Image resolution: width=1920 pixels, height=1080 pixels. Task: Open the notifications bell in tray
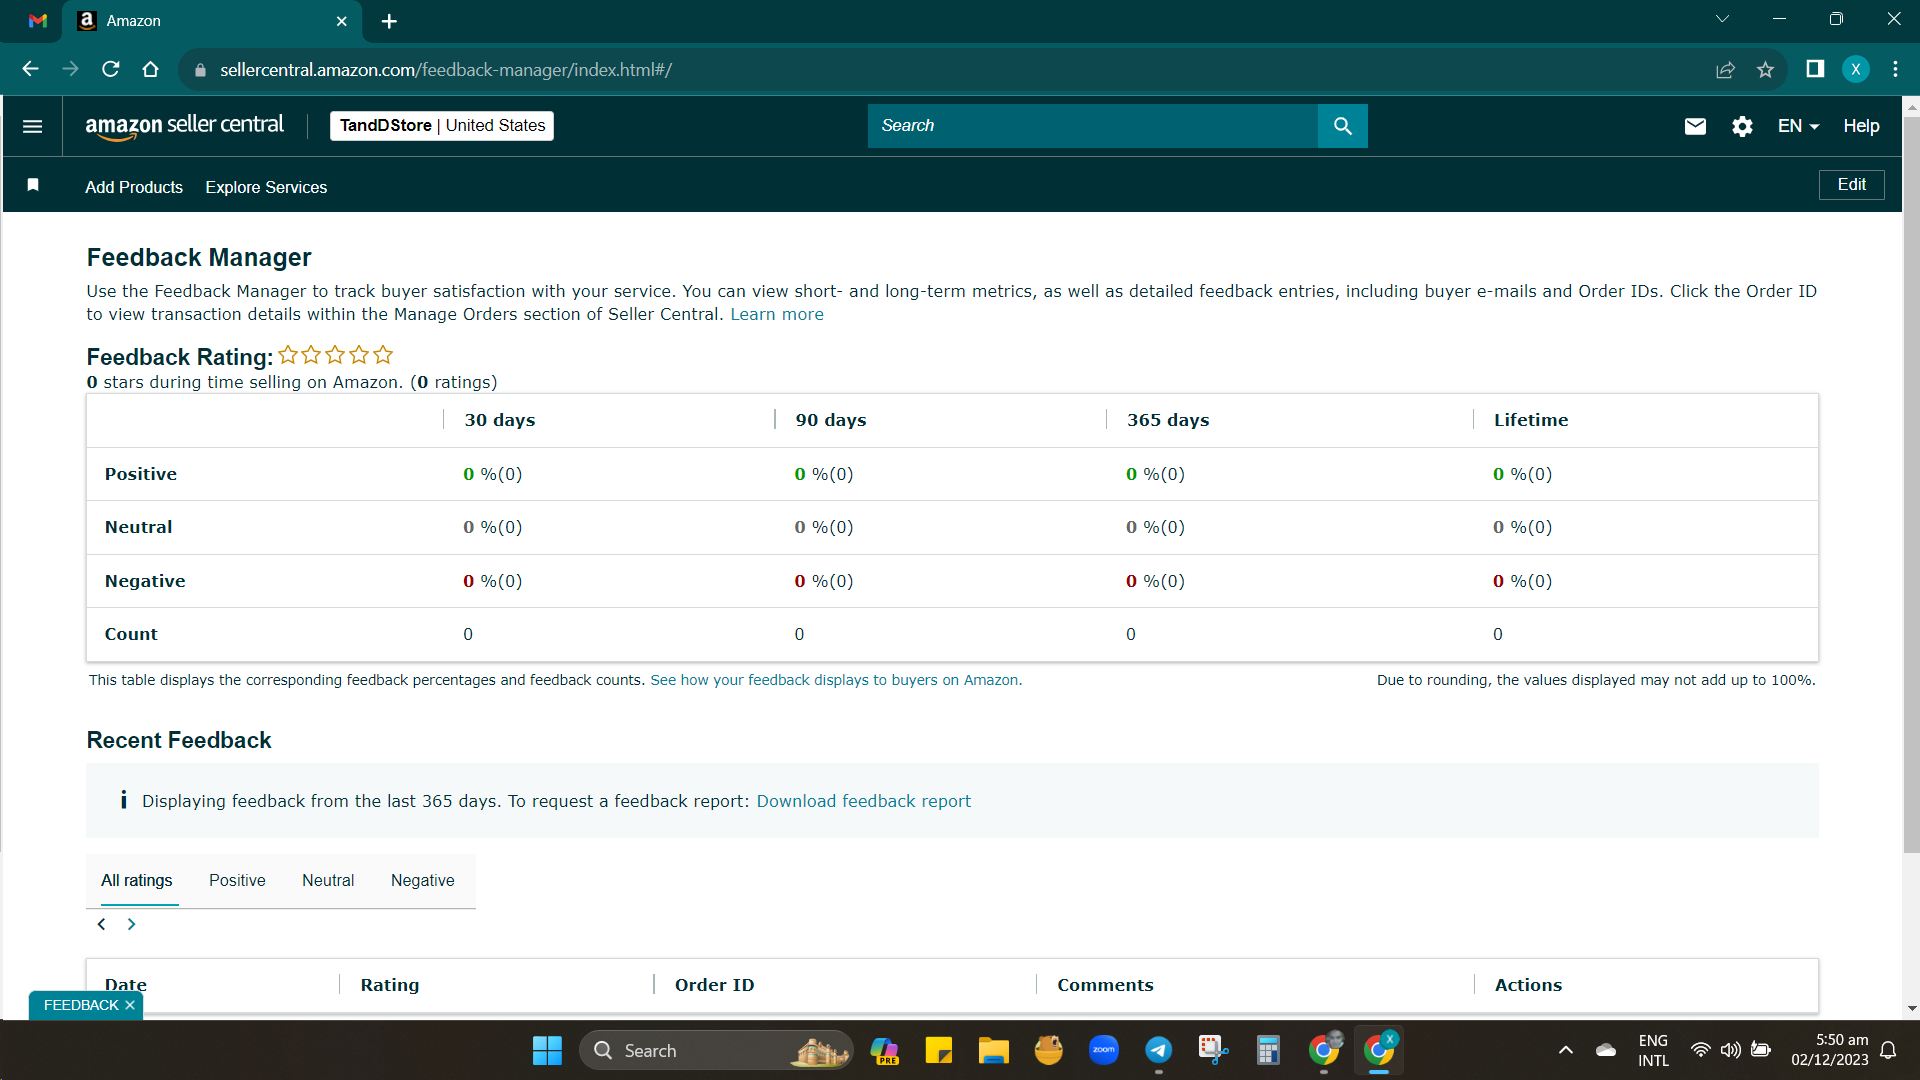(x=1888, y=1050)
